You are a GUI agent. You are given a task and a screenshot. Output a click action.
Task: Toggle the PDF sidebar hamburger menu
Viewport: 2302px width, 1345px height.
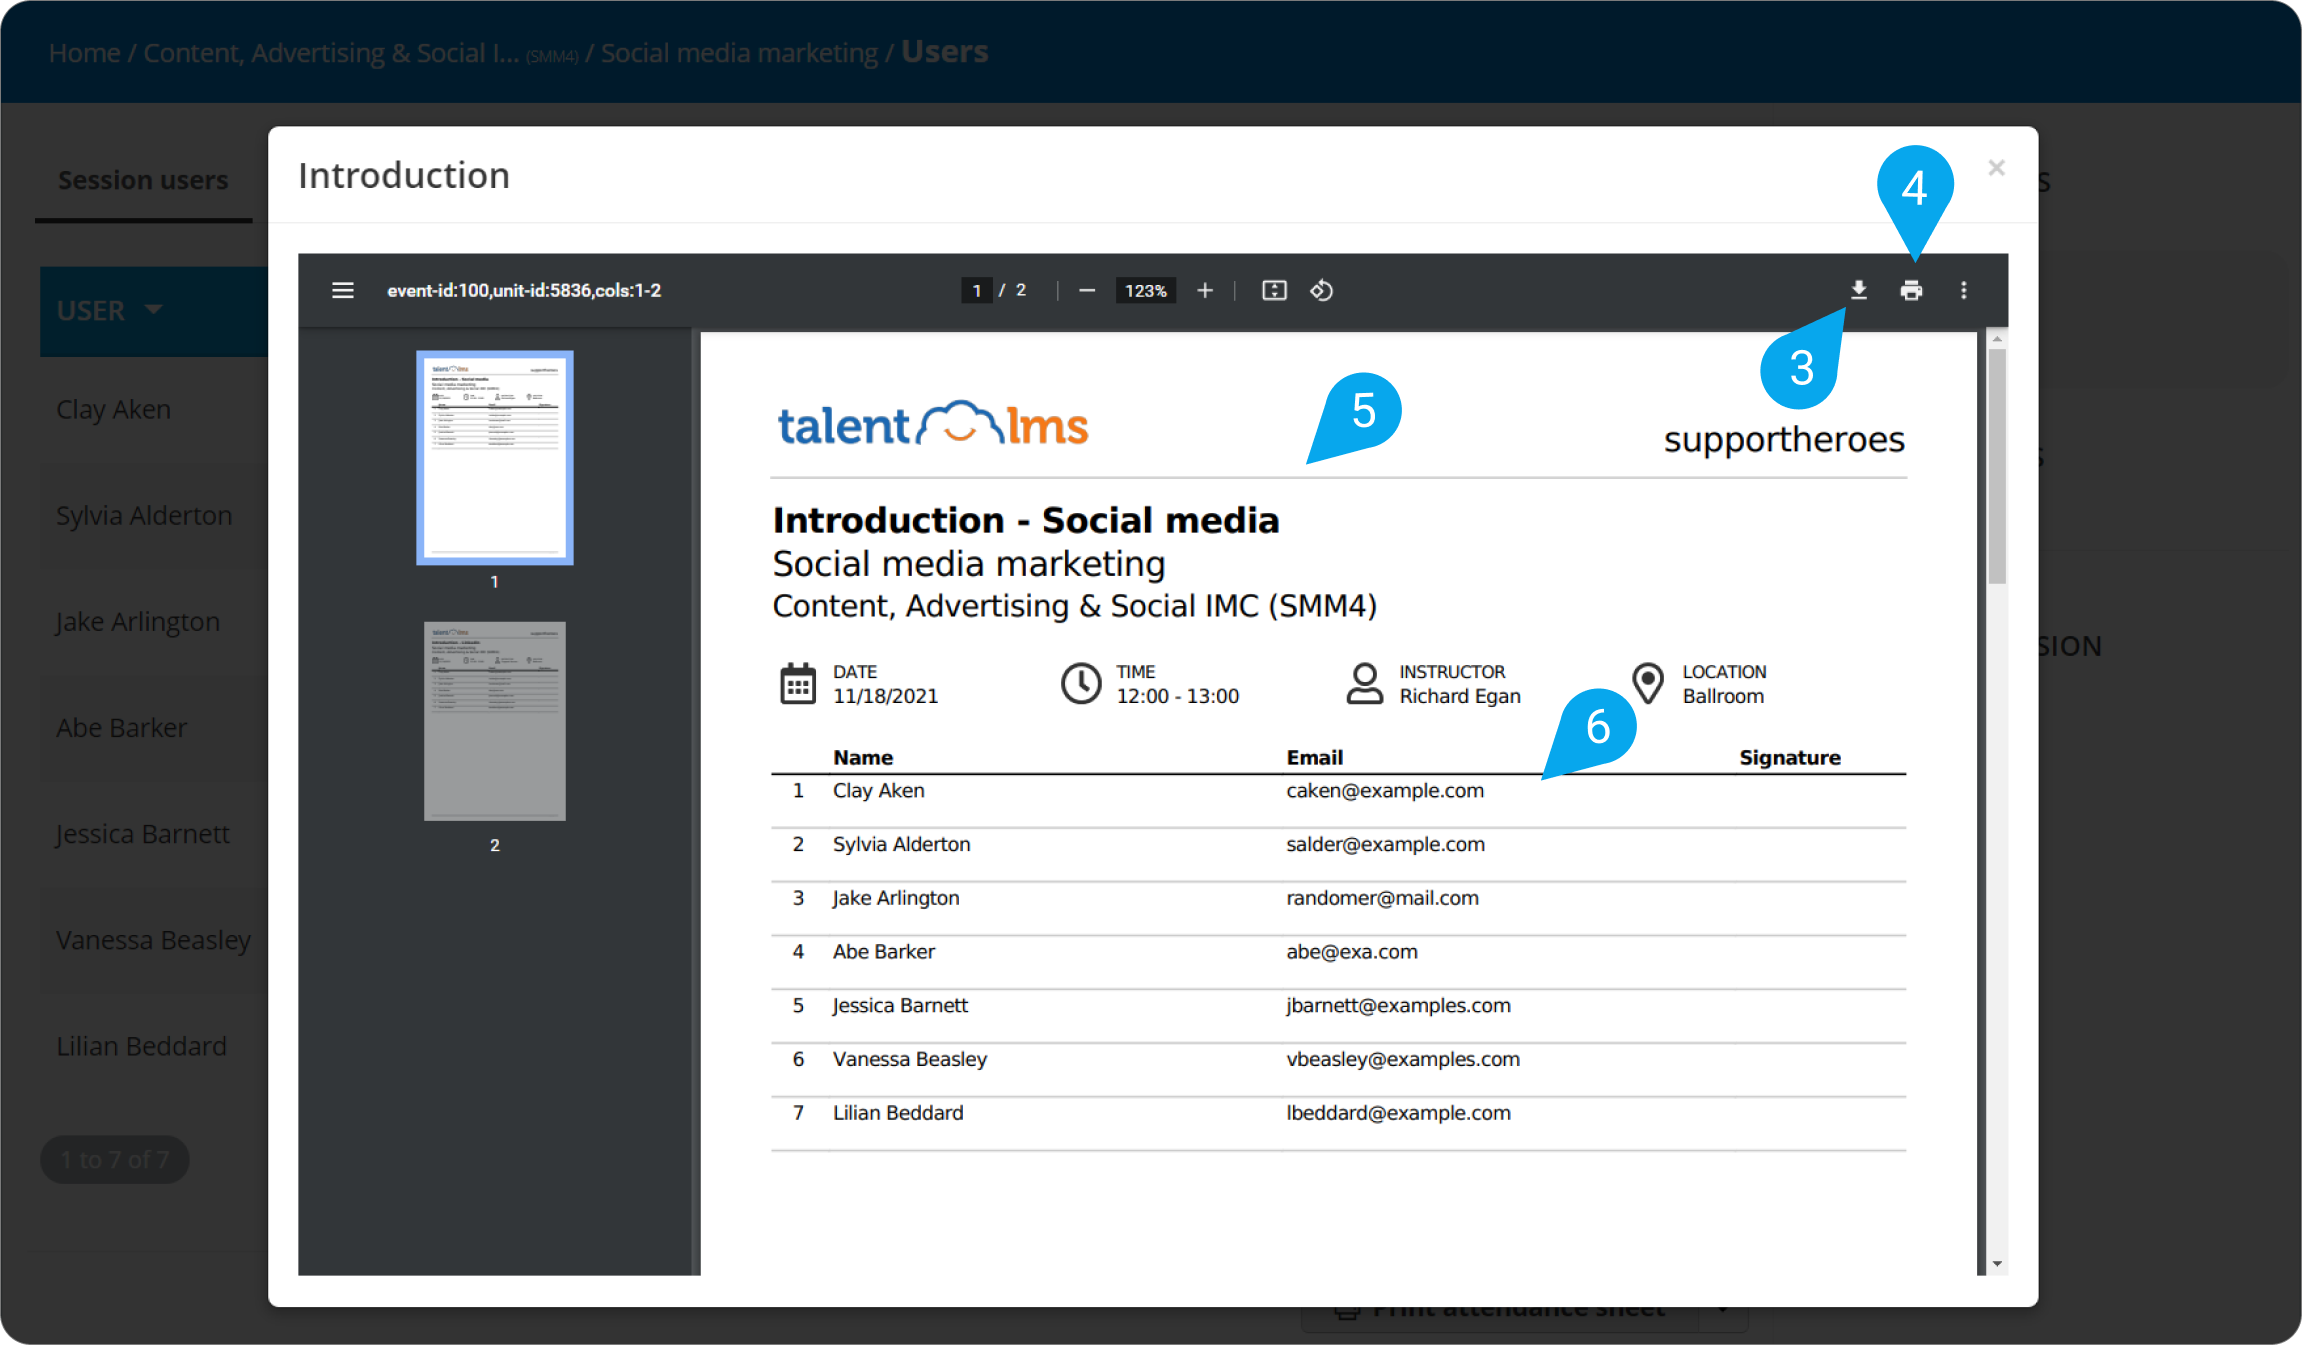tap(343, 290)
